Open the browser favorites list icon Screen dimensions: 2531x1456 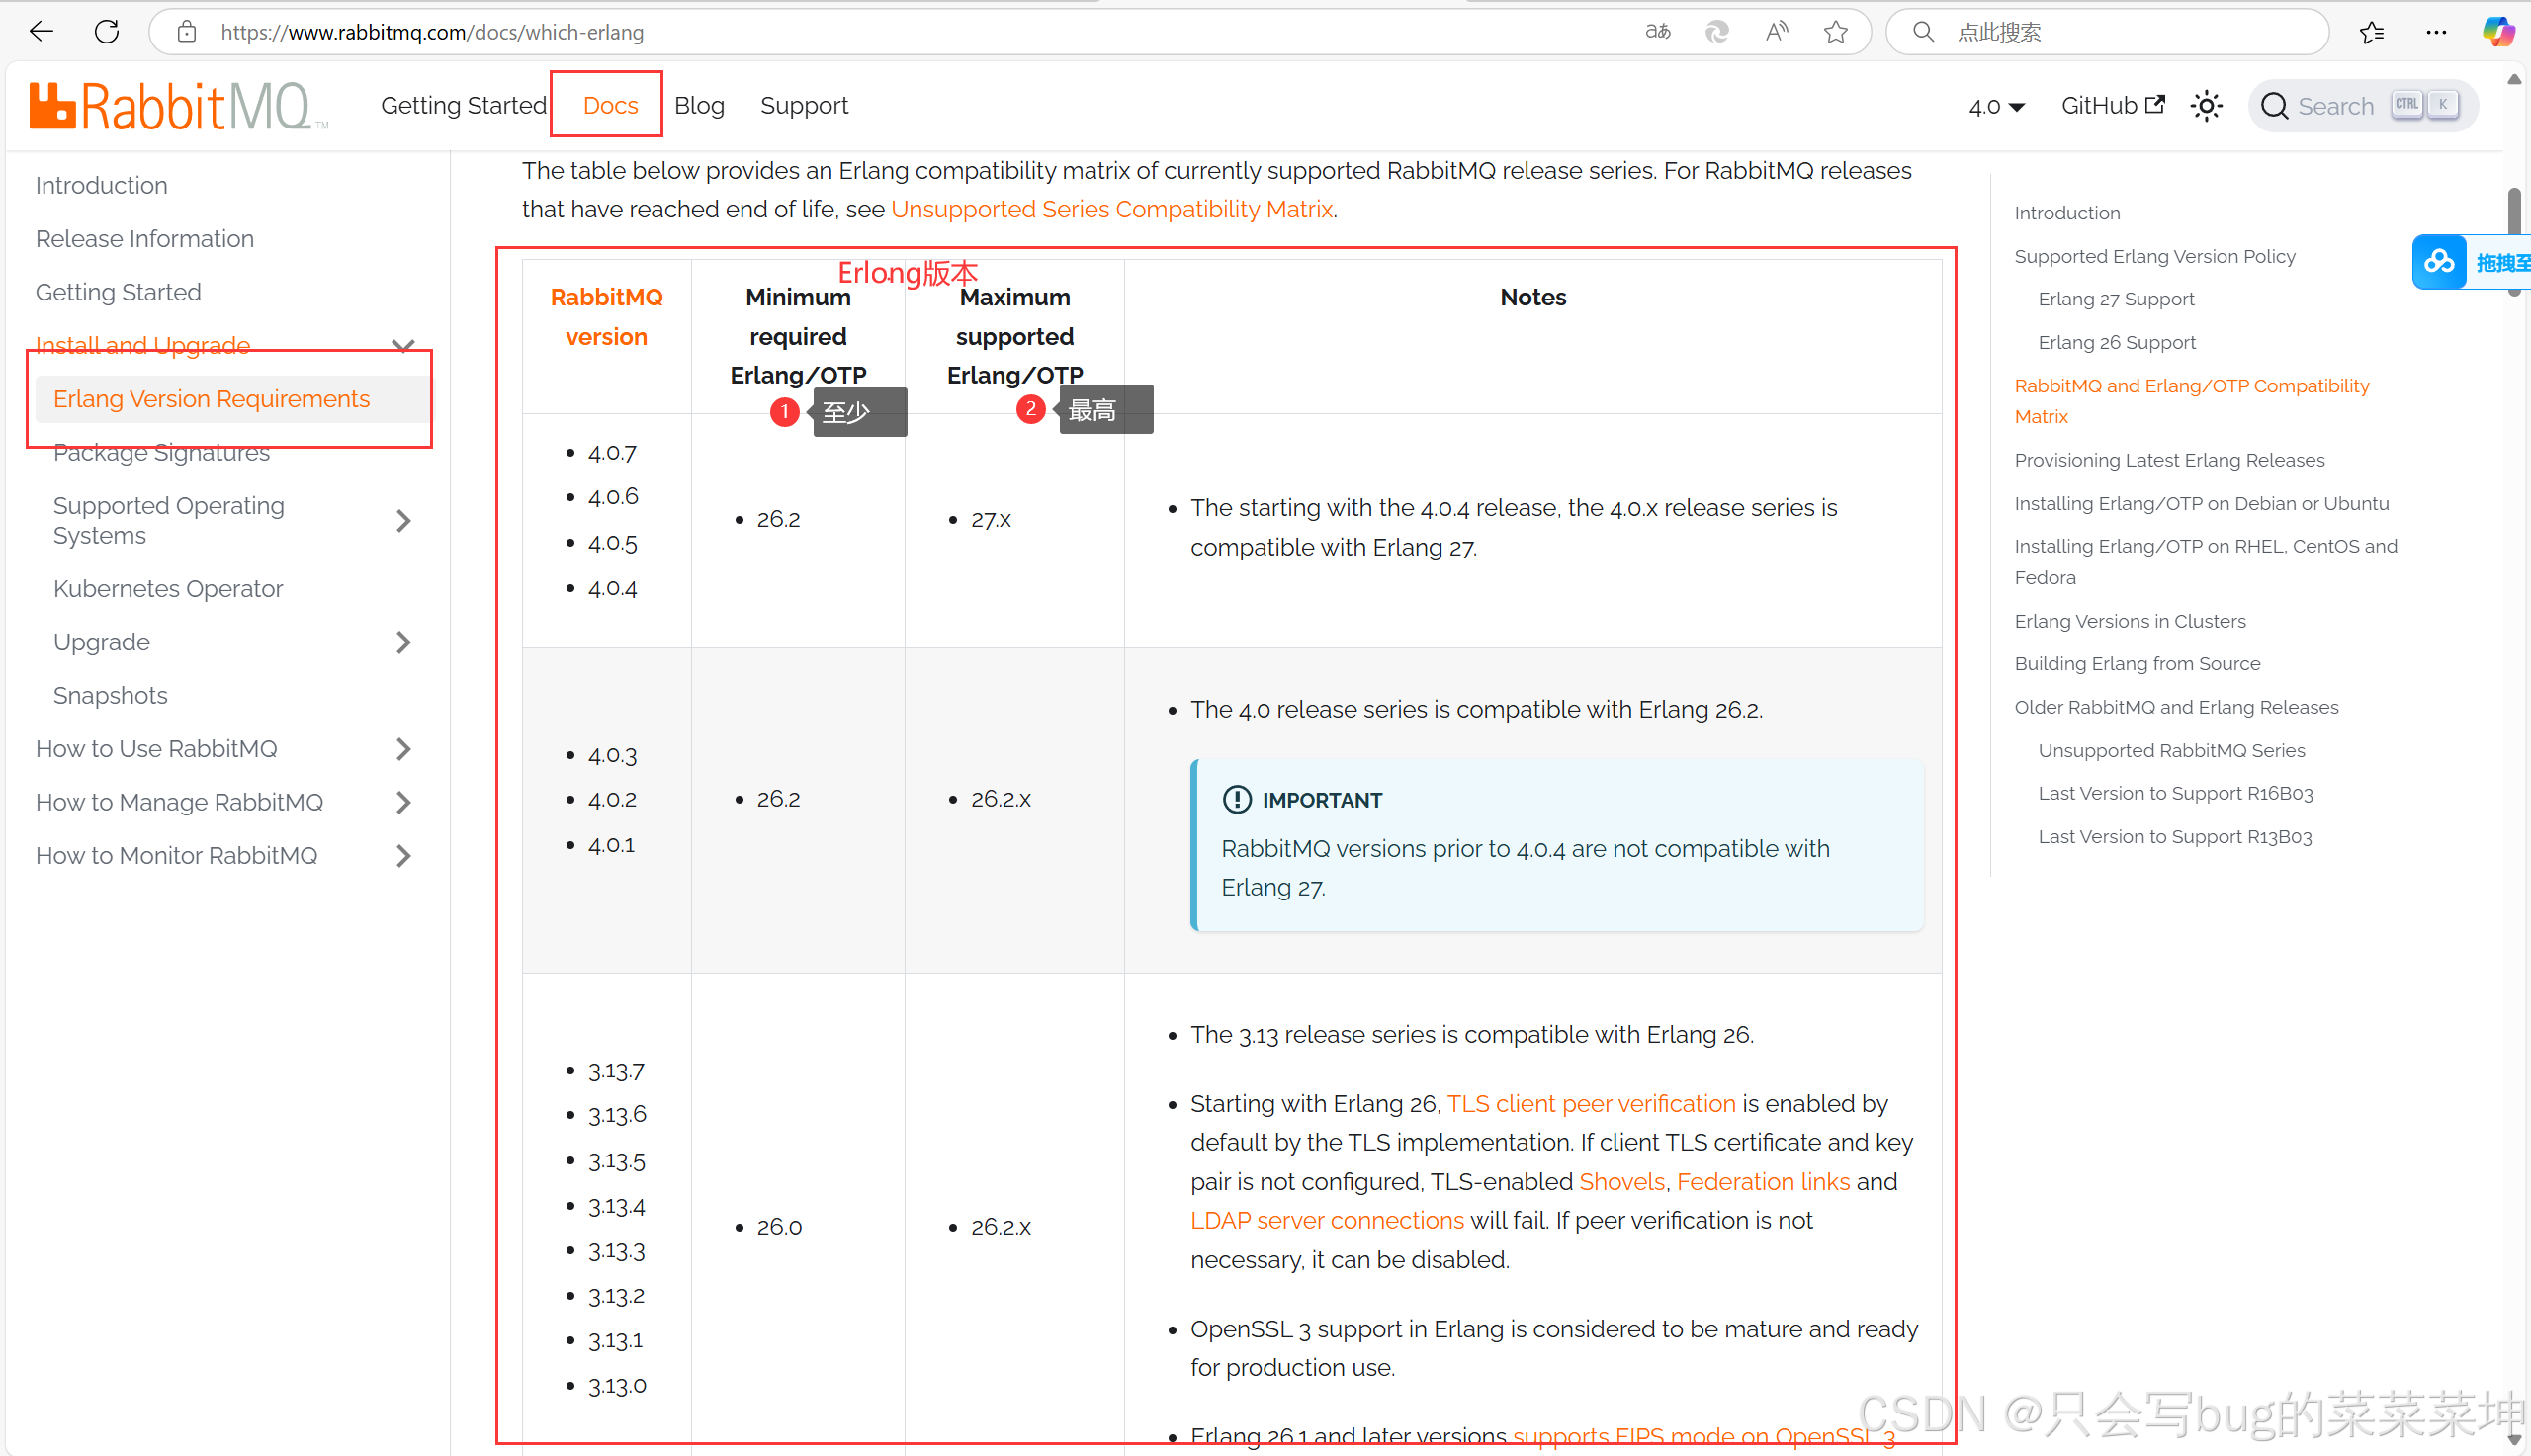2371,31
